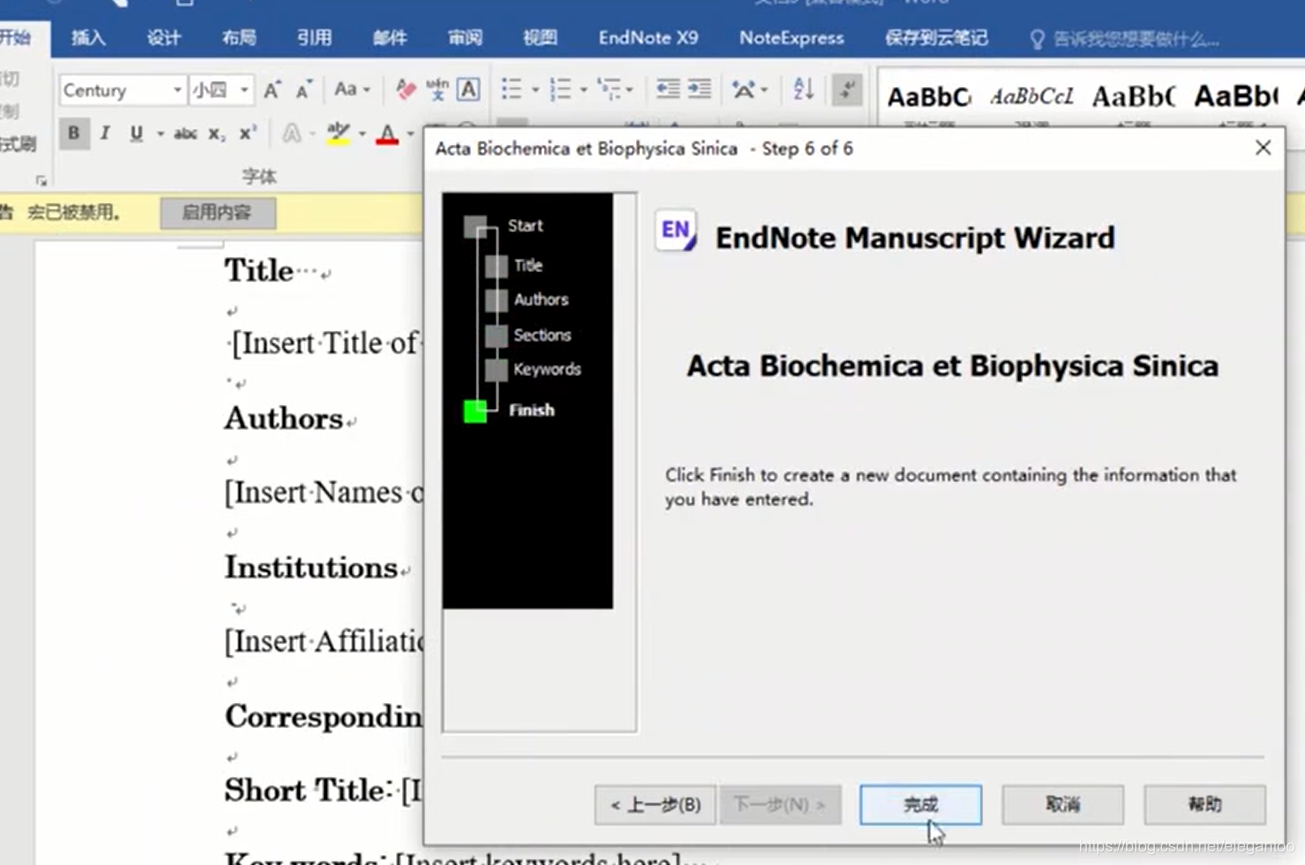Apply text highlight color marker
The height and width of the screenshot is (865, 1305).
pyautogui.click(x=338, y=134)
